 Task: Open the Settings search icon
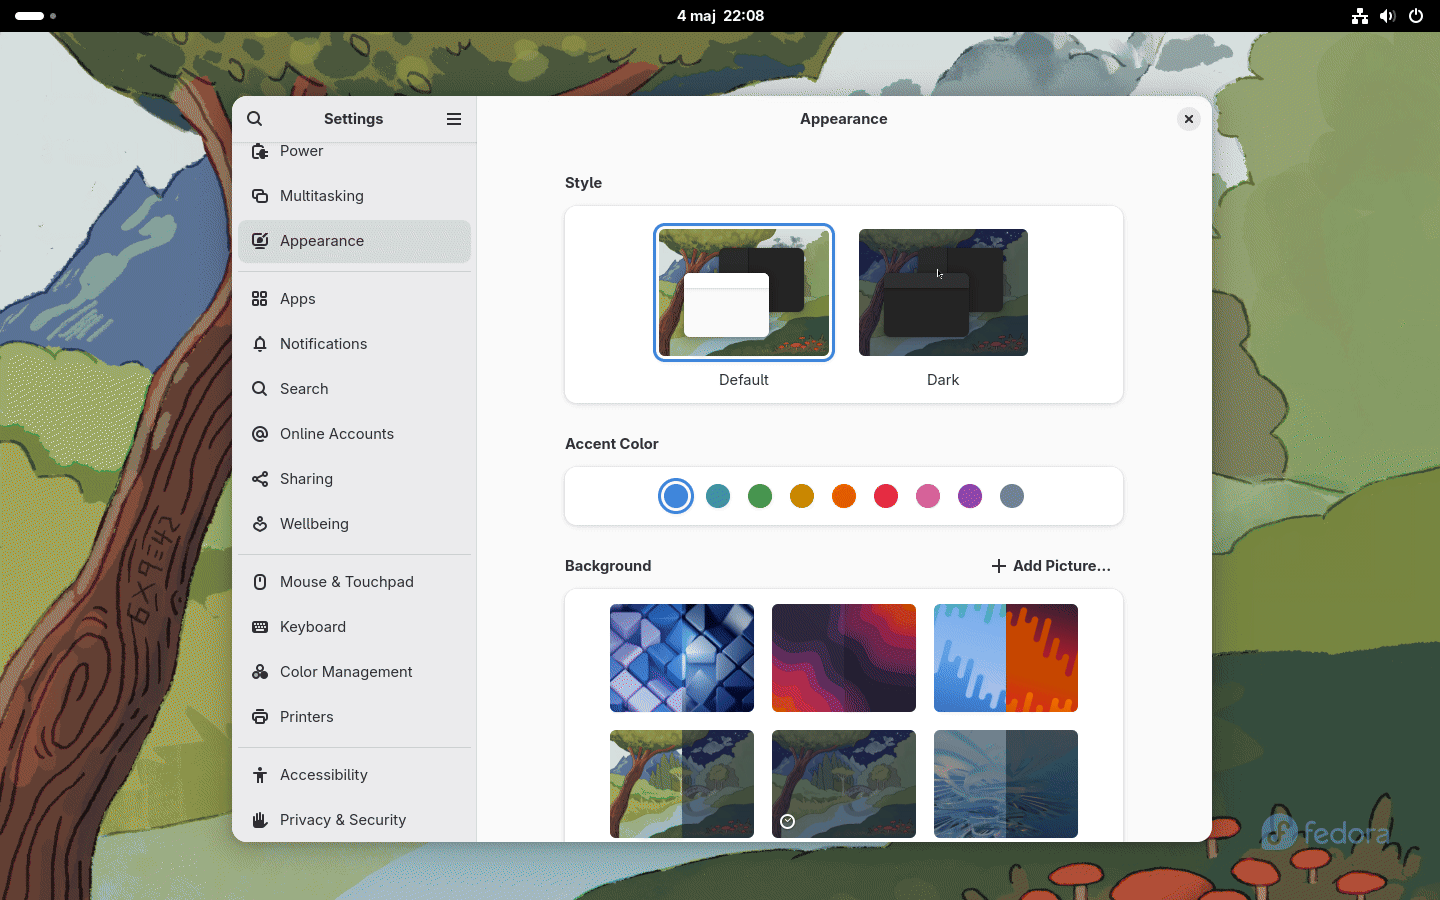(255, 119)
